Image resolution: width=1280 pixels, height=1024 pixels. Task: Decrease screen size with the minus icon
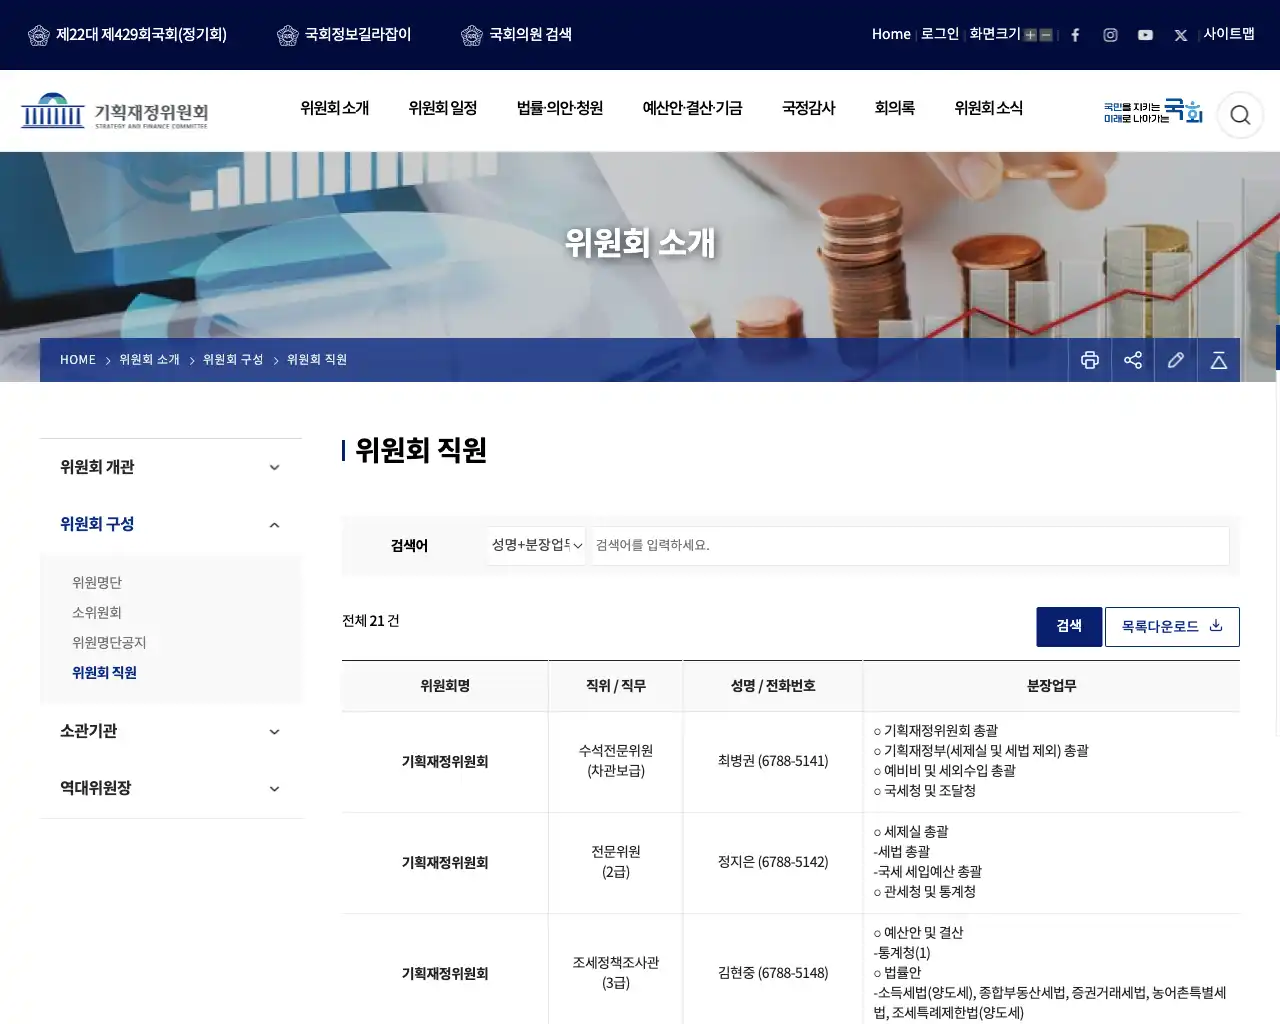pos(1046,35)
